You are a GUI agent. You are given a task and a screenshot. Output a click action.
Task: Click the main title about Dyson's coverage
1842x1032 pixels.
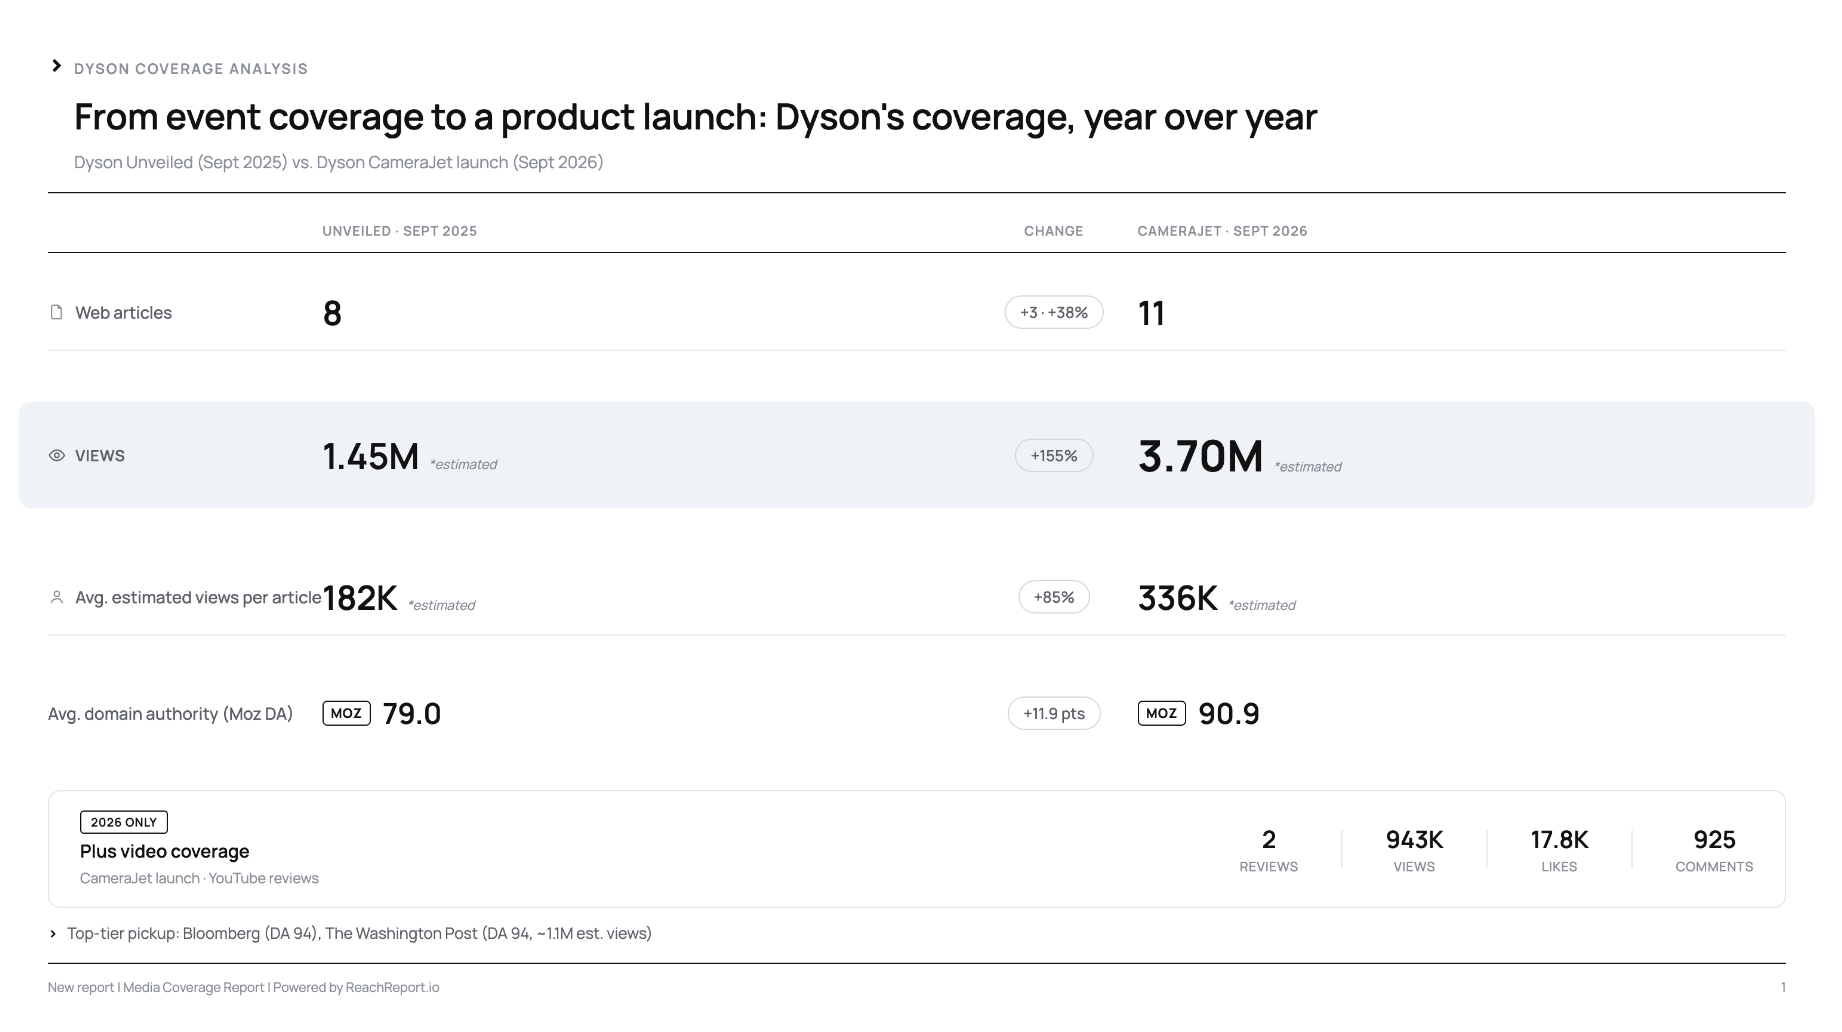point(695,117)
